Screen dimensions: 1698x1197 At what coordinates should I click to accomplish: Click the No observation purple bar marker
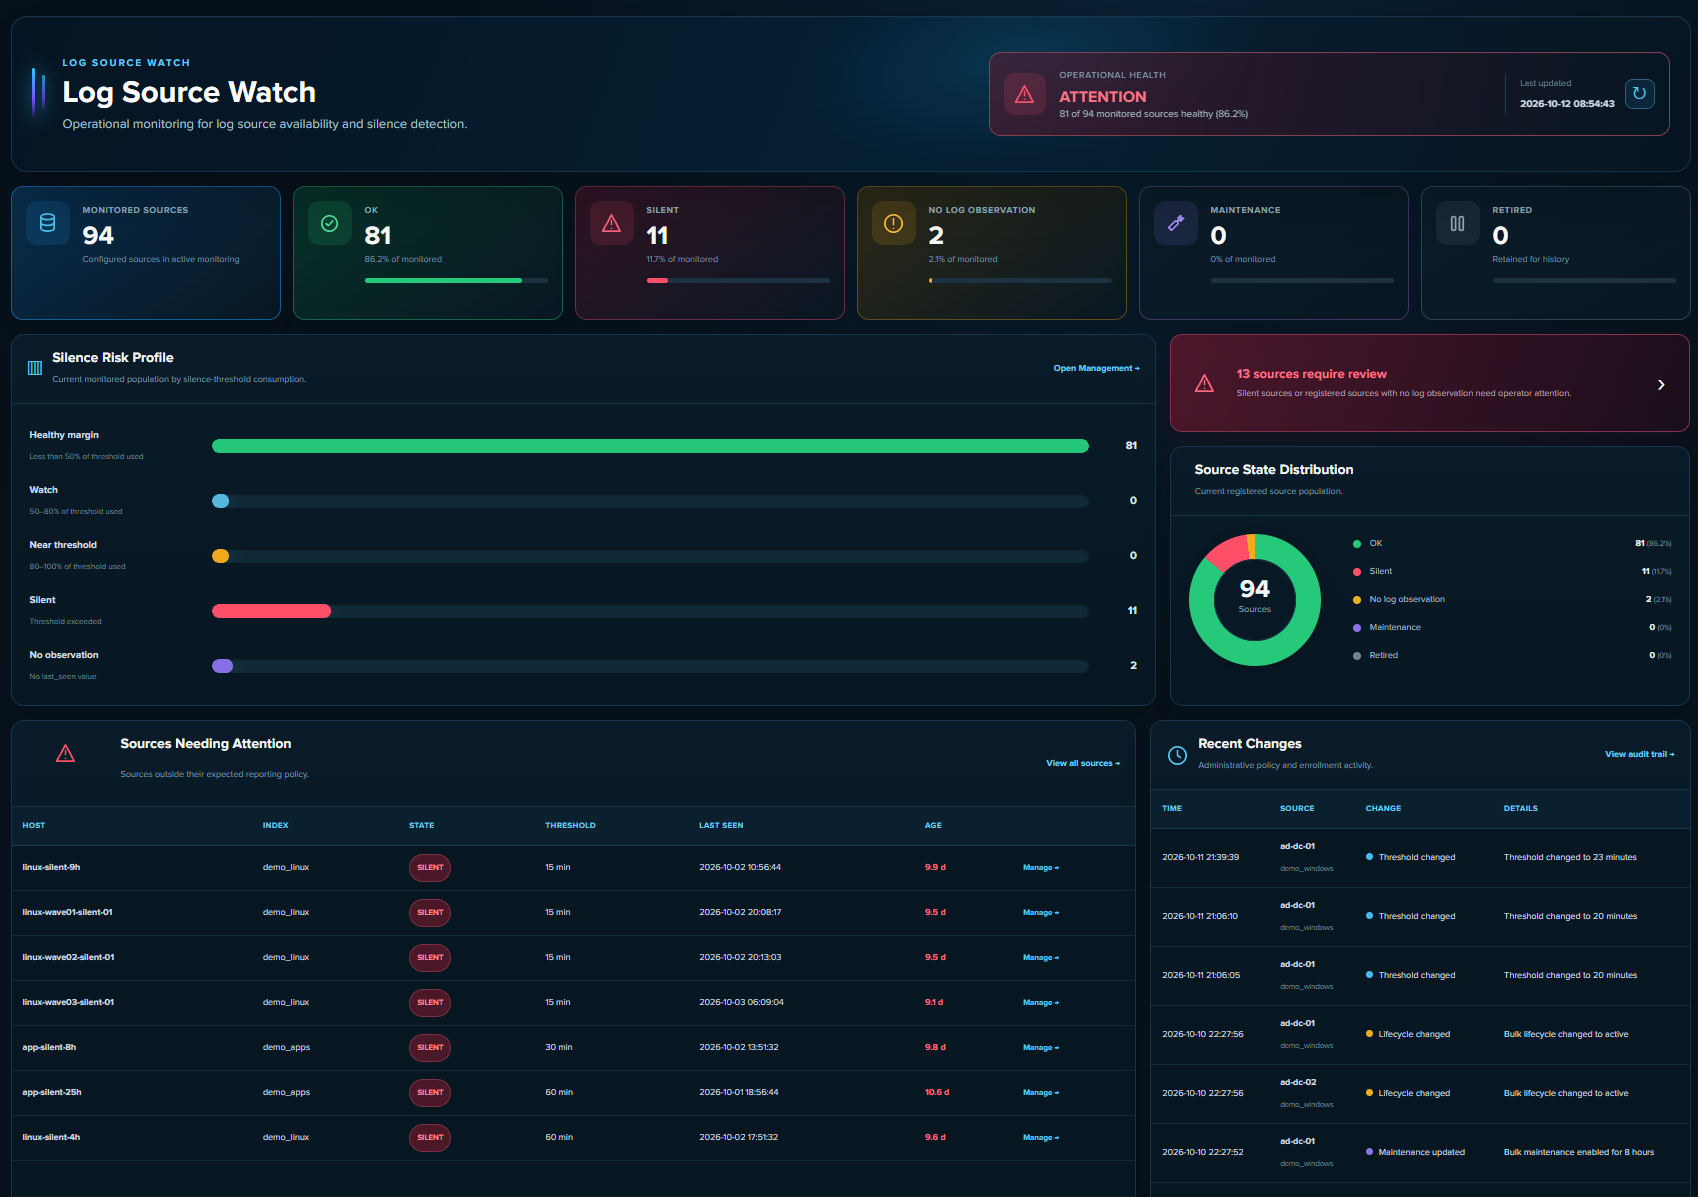click(x=222, y=666)
